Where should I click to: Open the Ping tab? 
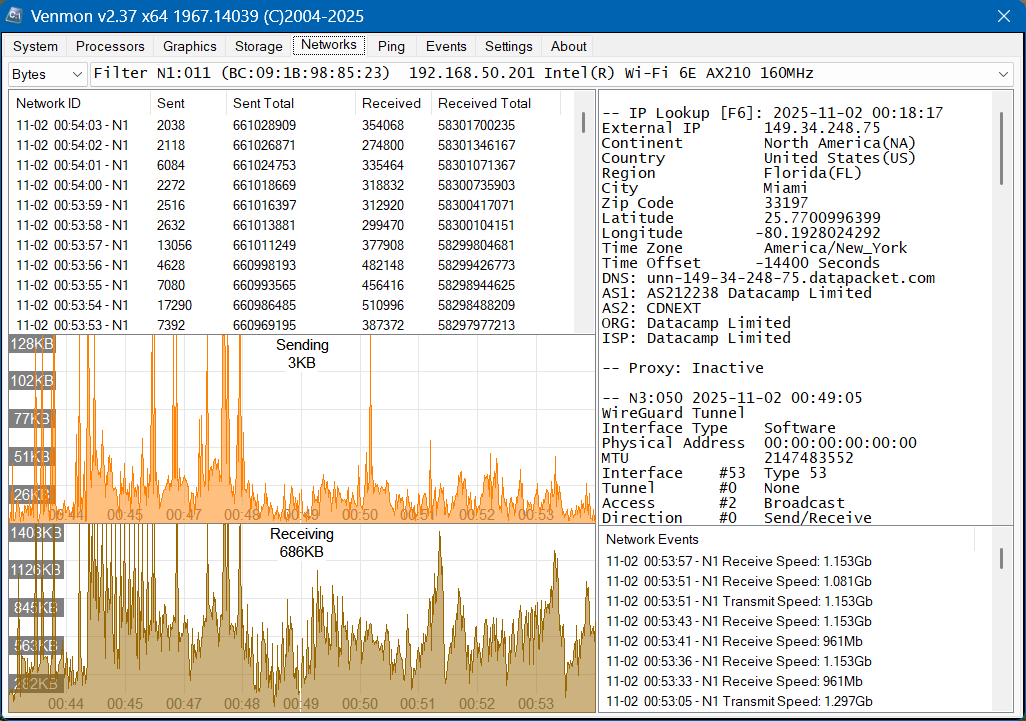coord(391,46)
